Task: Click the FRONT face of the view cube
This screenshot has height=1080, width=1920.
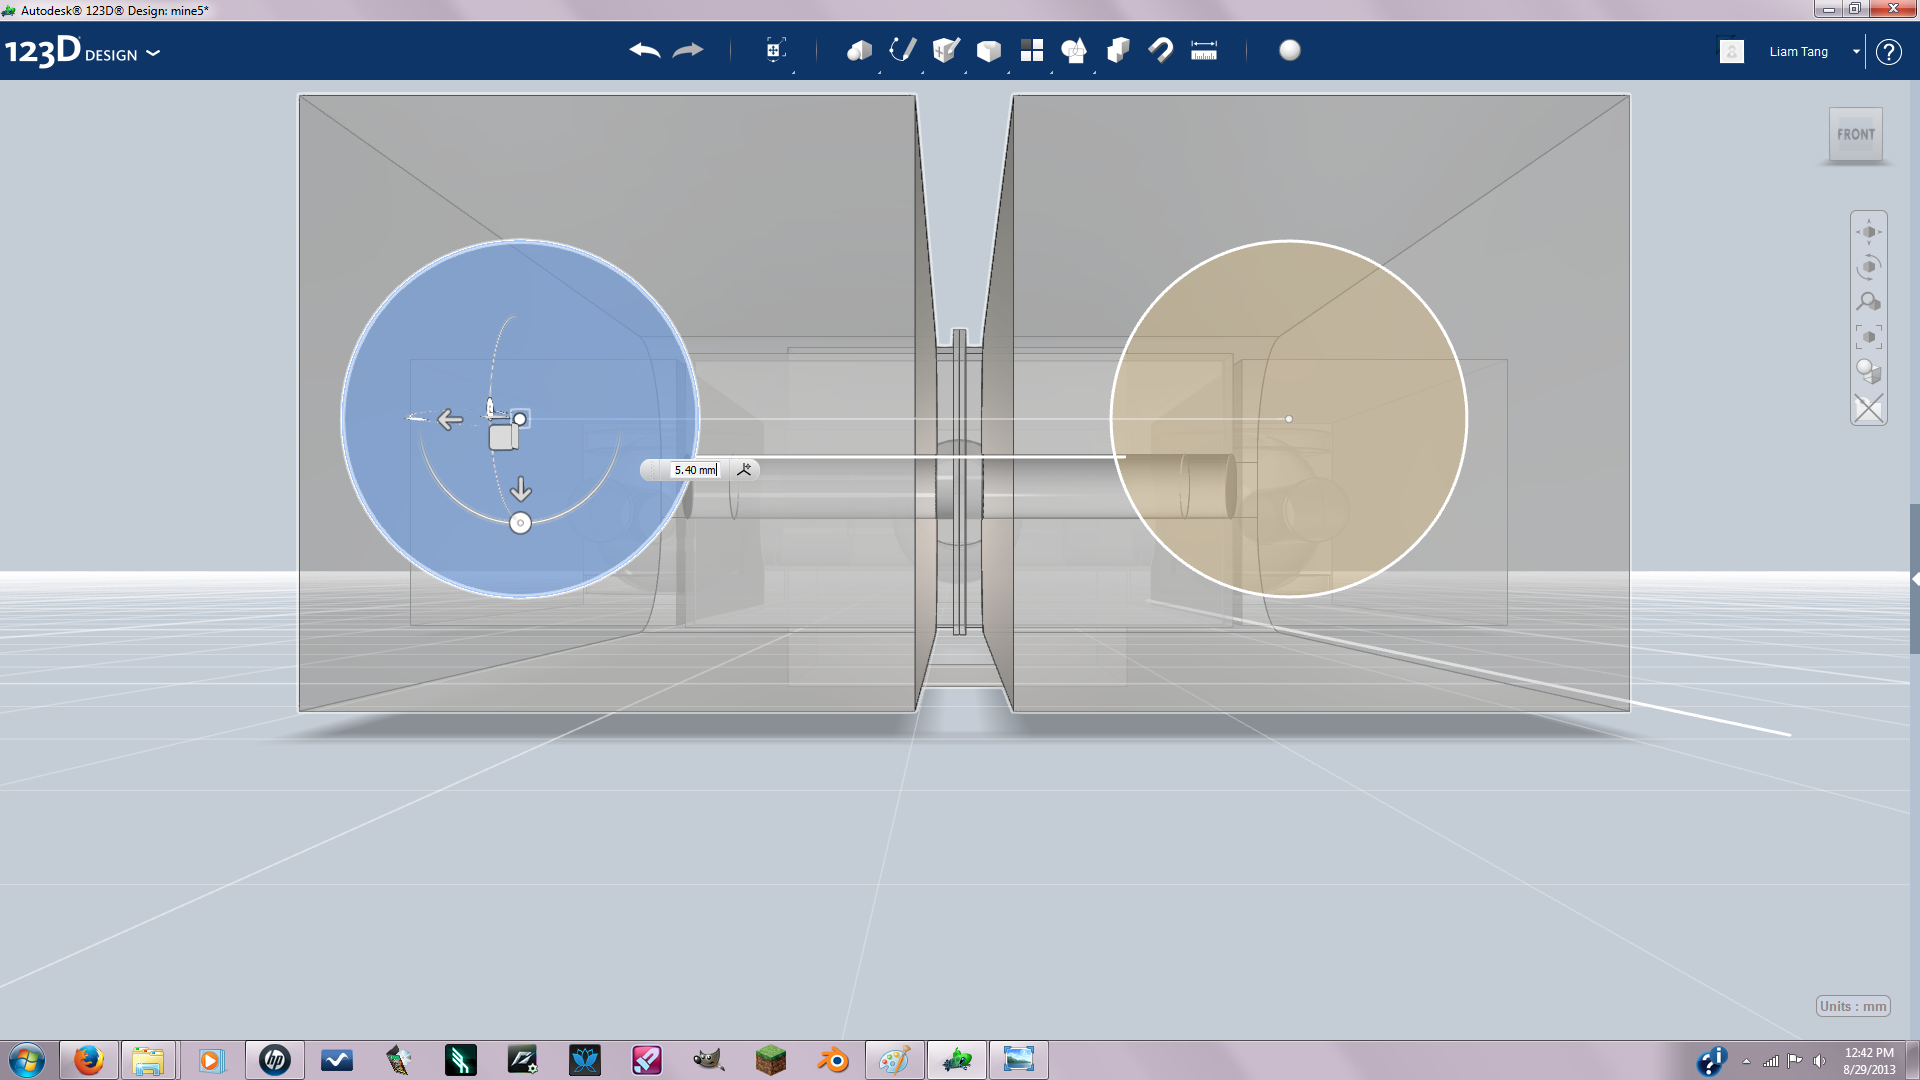Action: pyautogui.click(x=1856, y=134)
